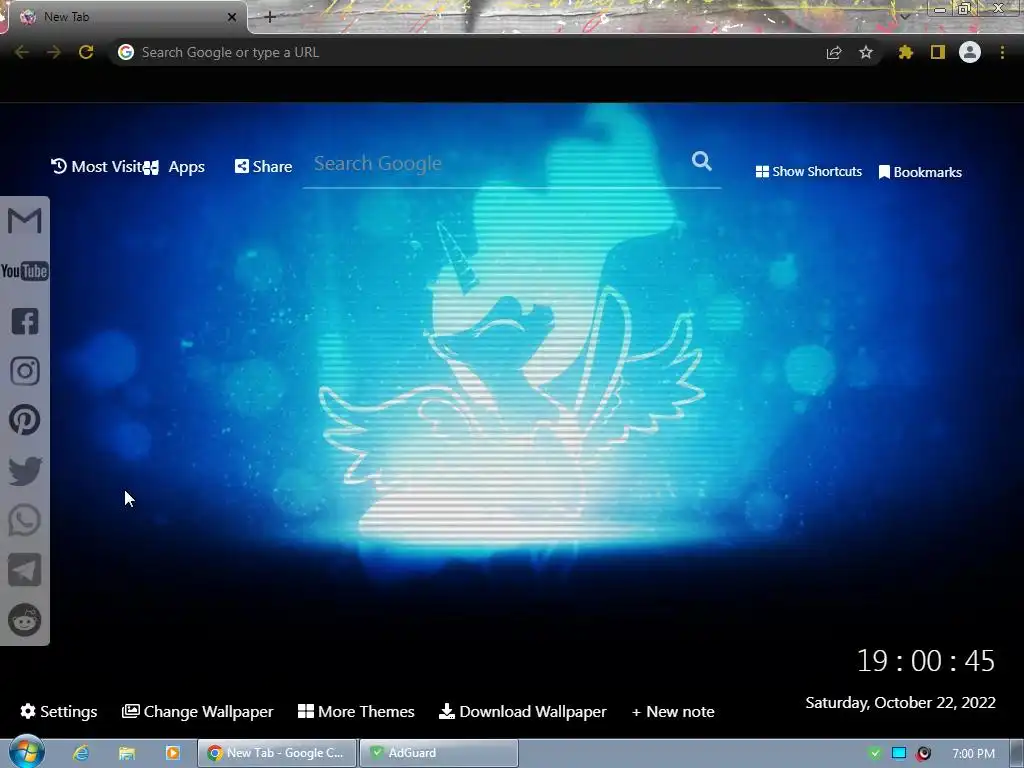Image resolution: width=1024 pixels, height=768 pixels.
Task: Open Telegram from the sidebar
Action: coord(25,570)
